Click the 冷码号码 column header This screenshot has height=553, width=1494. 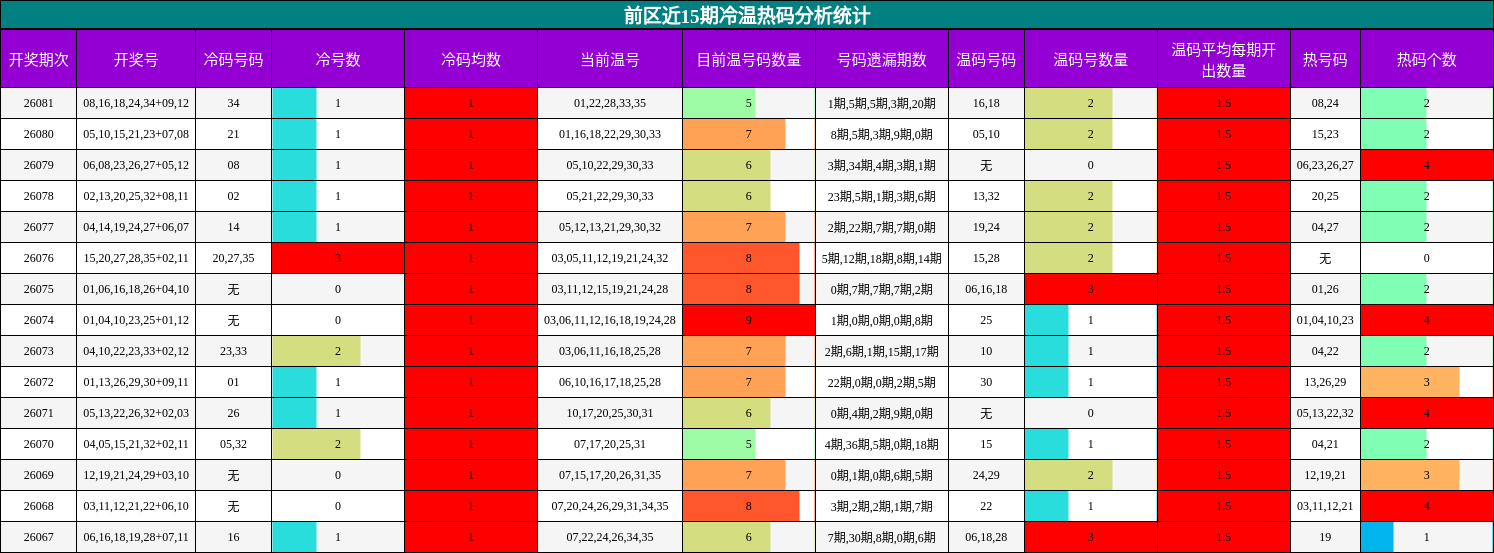[233, 59]
